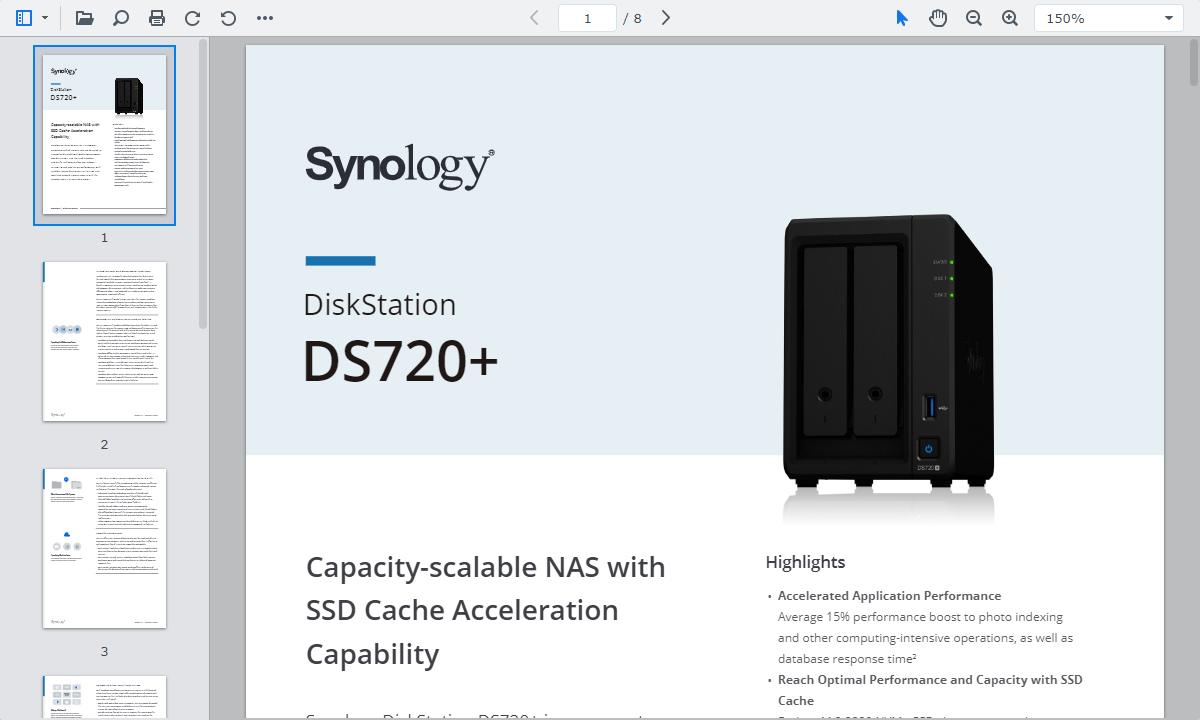This screenshot has height=720, width=1200.
Task: Toggle the thumbnails sidebar
Action: pos(22,17)
